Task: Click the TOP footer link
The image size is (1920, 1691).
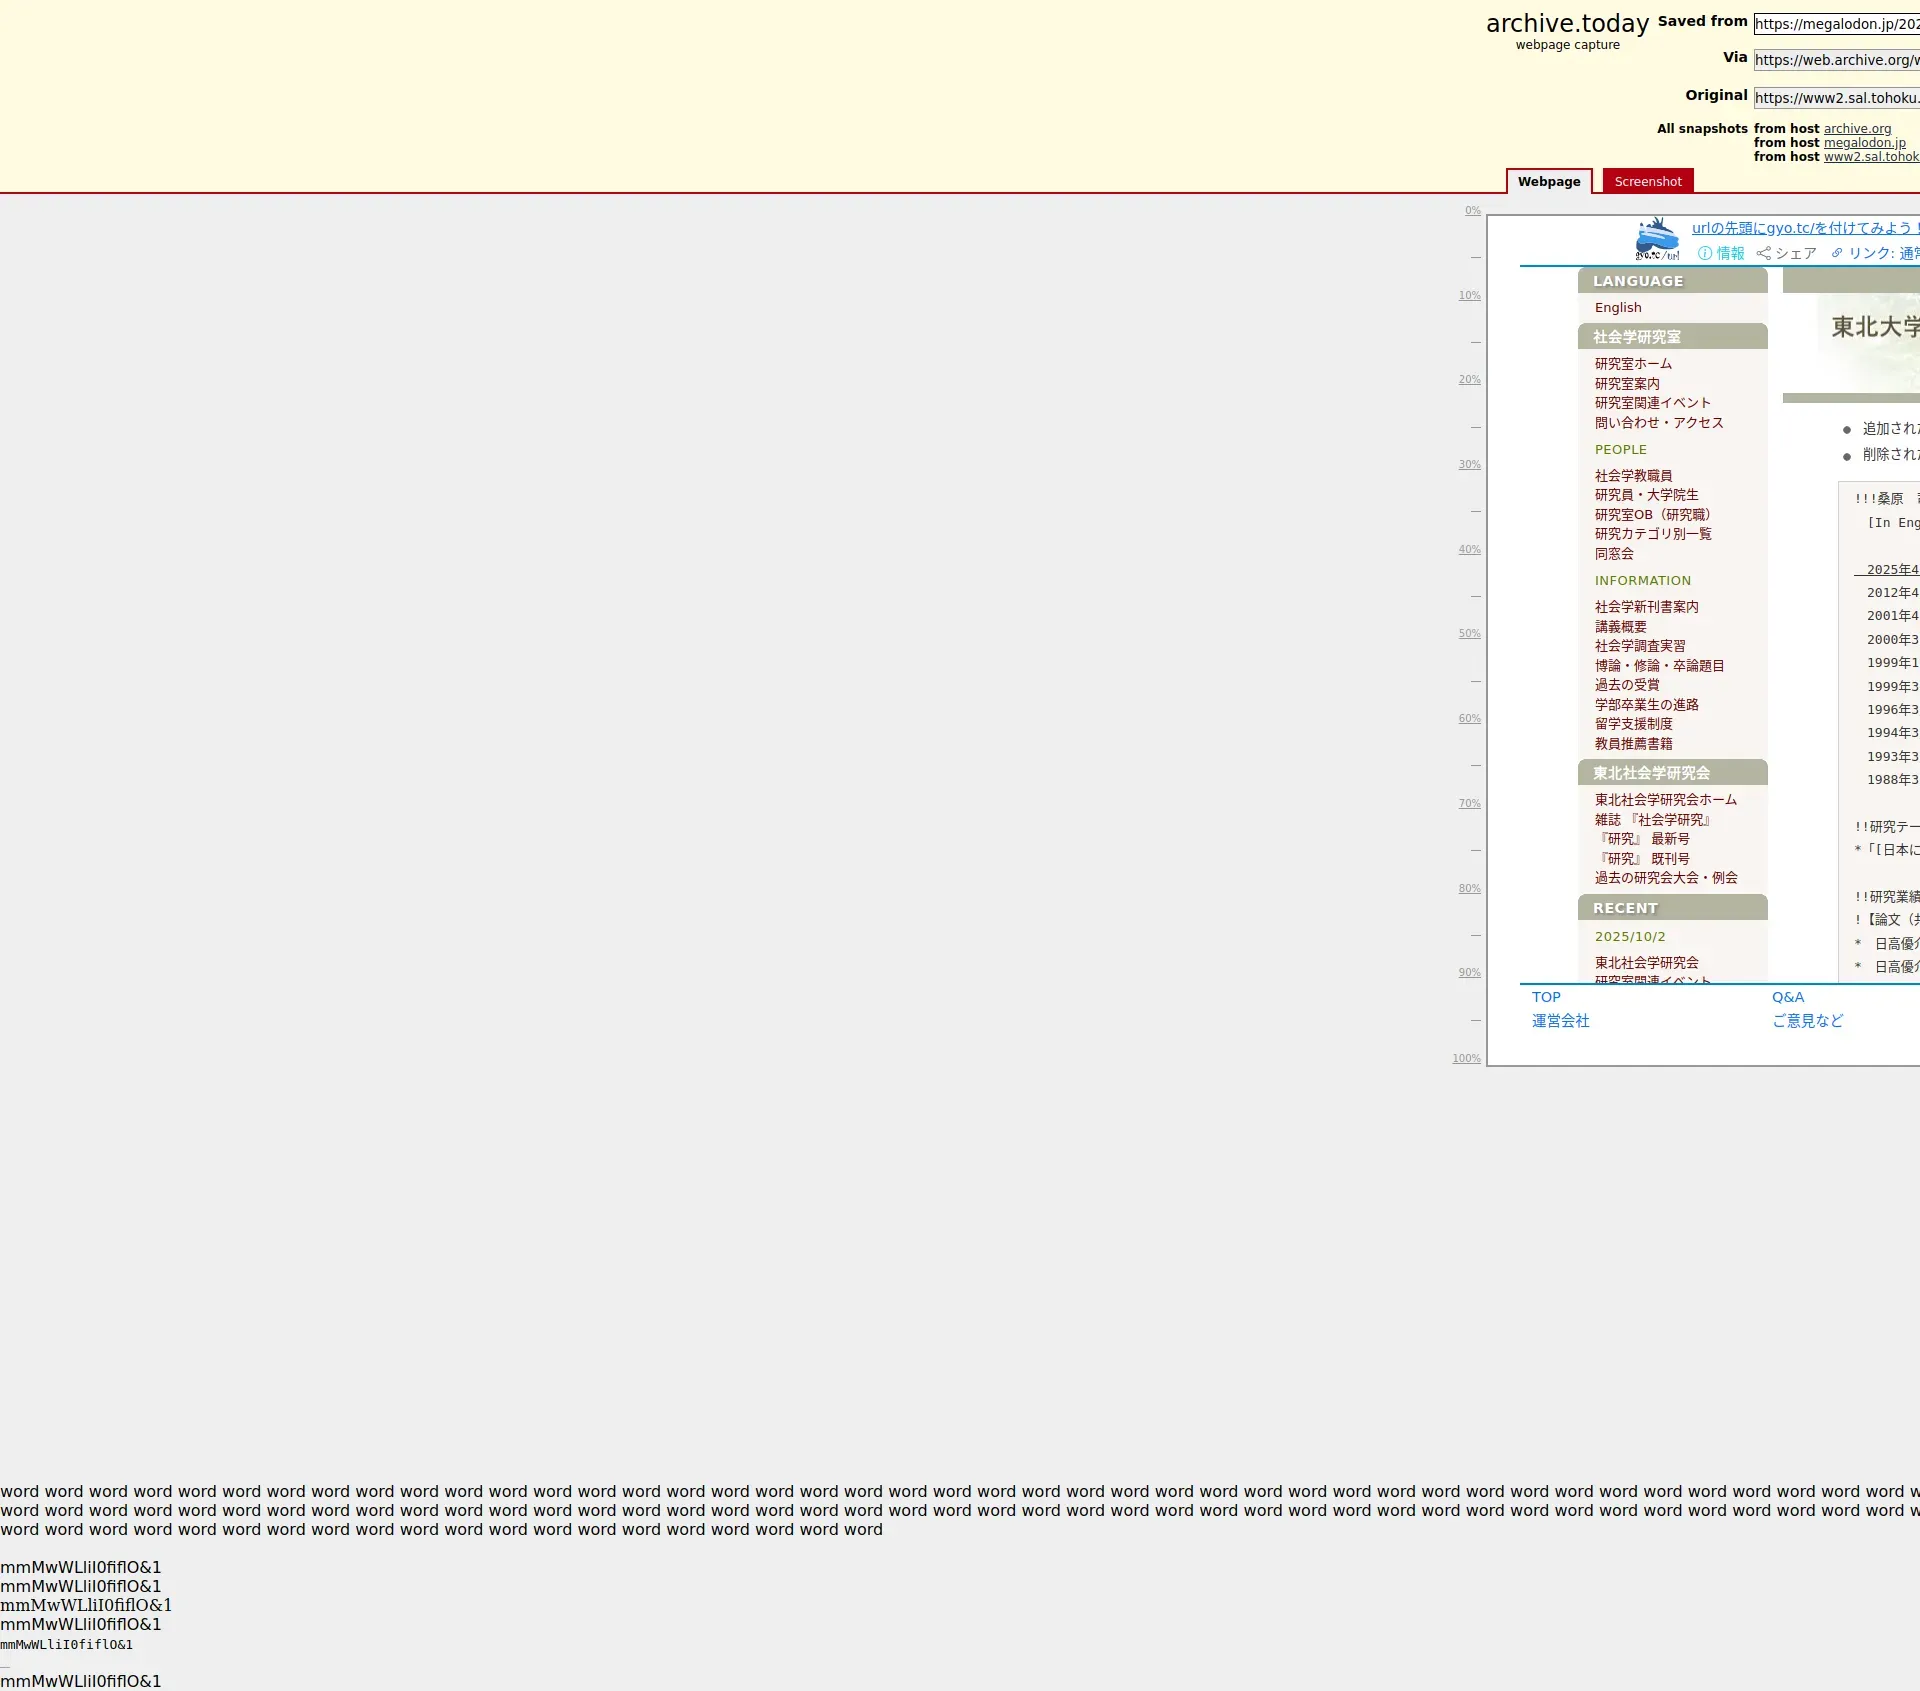Action: point(1545,997)
